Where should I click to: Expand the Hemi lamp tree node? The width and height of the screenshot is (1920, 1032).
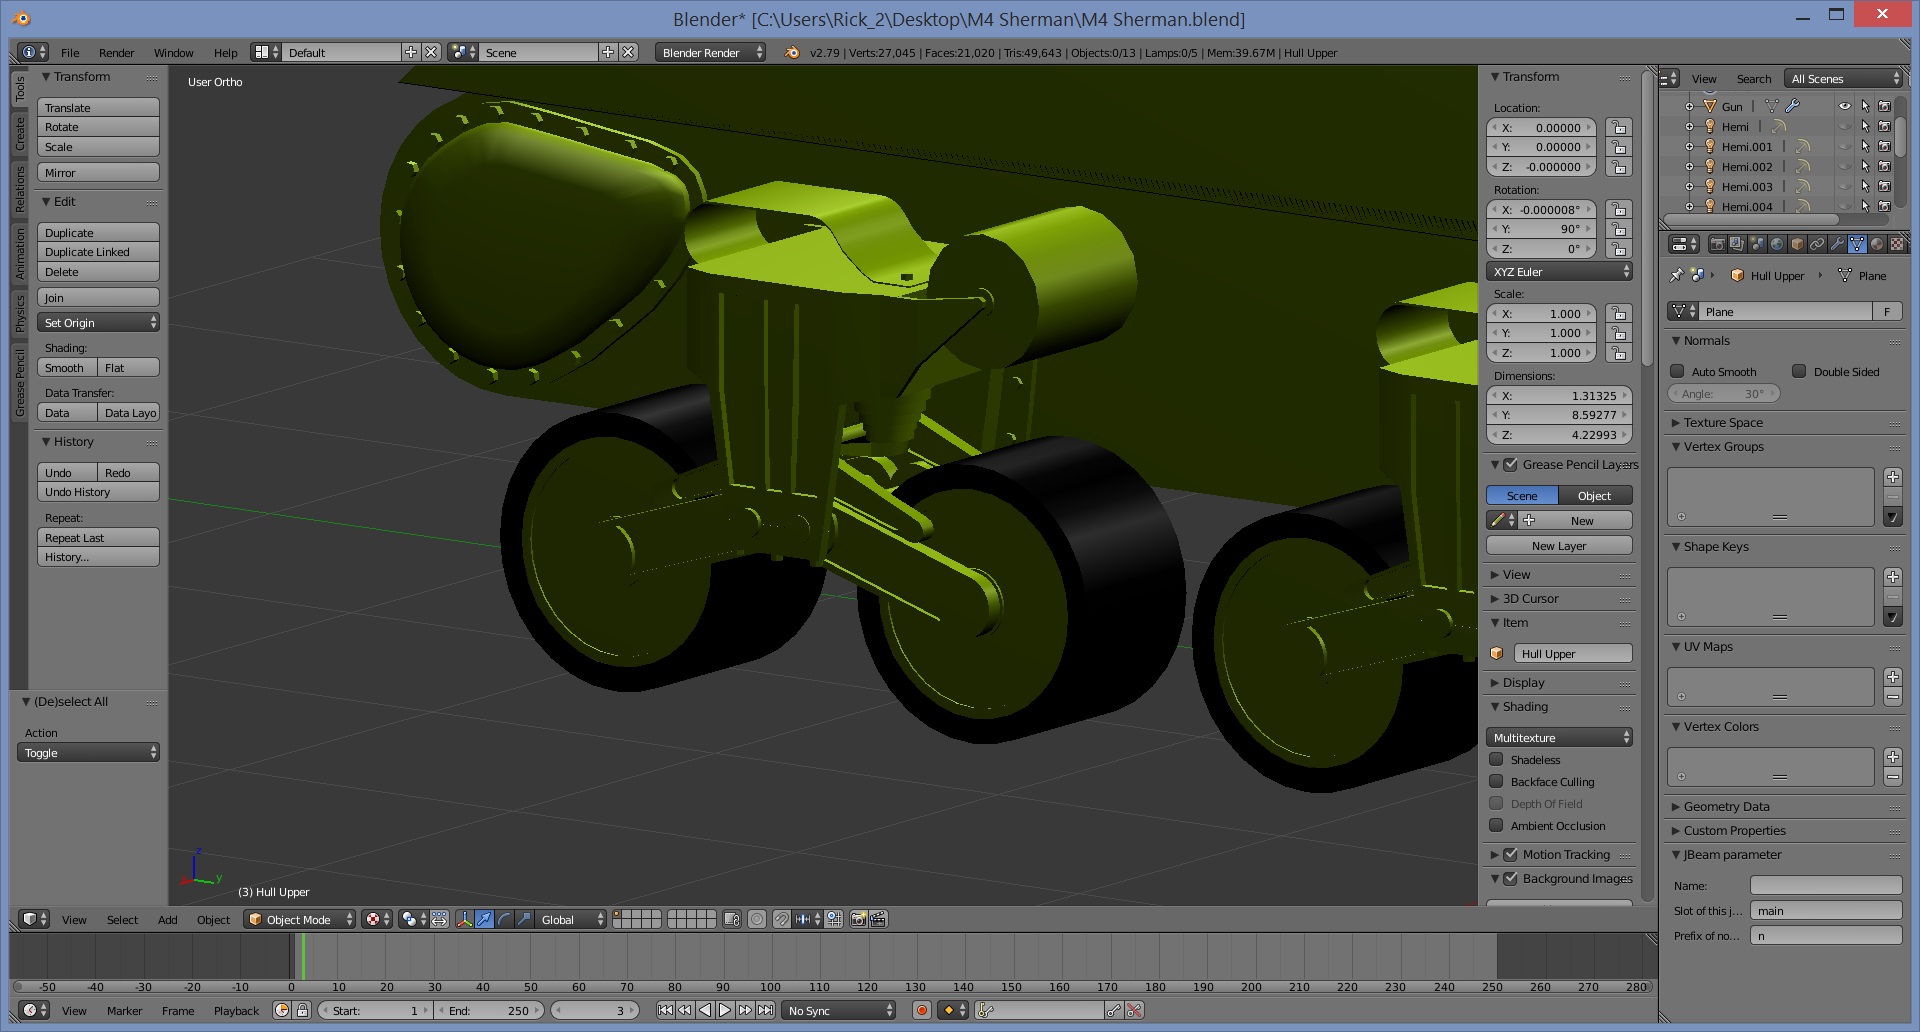[x=1689, y=127]
